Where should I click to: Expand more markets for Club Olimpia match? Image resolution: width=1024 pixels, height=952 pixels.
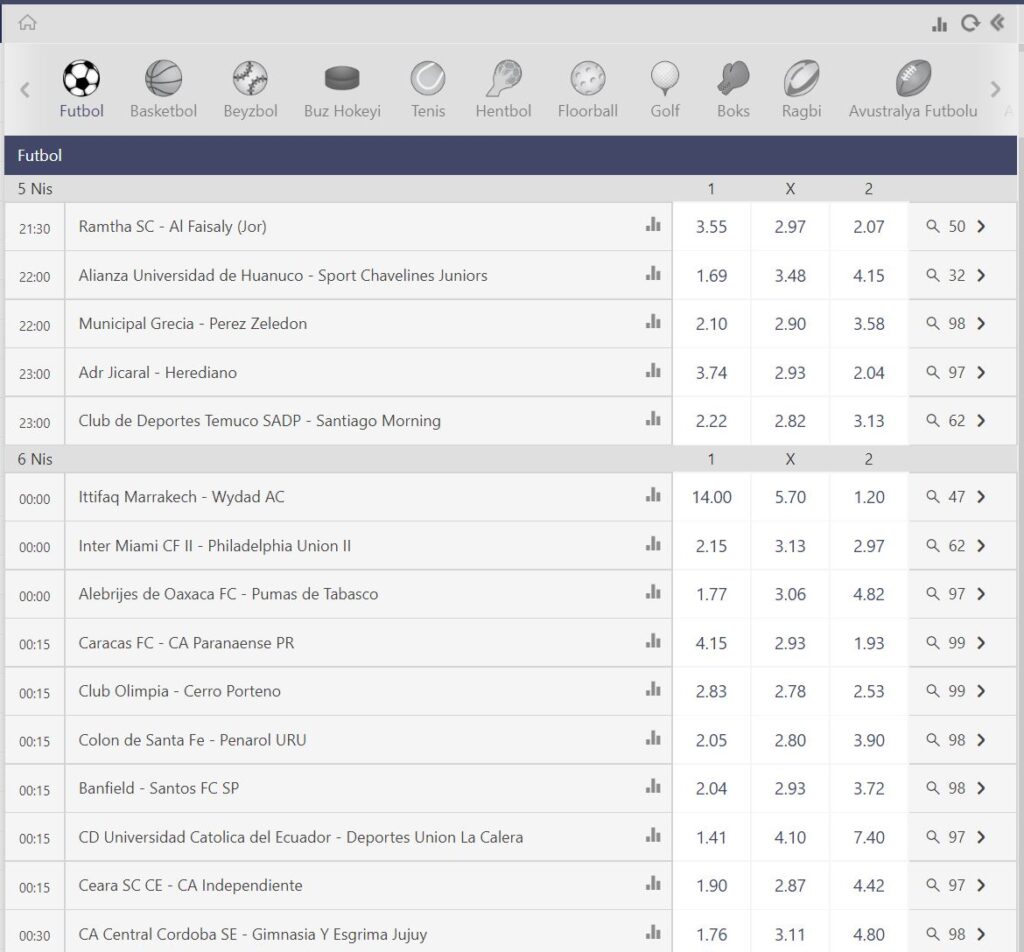coord(957,691)
